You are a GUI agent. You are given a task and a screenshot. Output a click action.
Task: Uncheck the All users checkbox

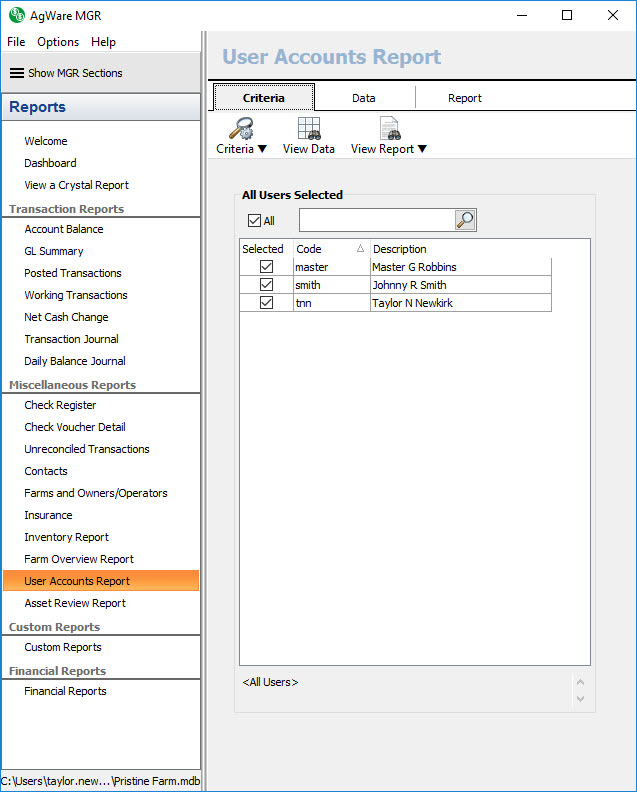pyautogui.click(x=254, y=220)
